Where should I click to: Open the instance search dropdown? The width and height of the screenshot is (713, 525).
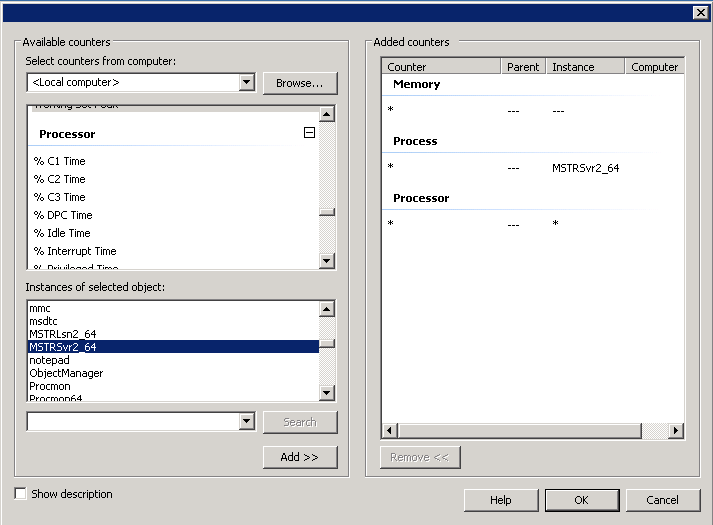(x=247, y=422)
